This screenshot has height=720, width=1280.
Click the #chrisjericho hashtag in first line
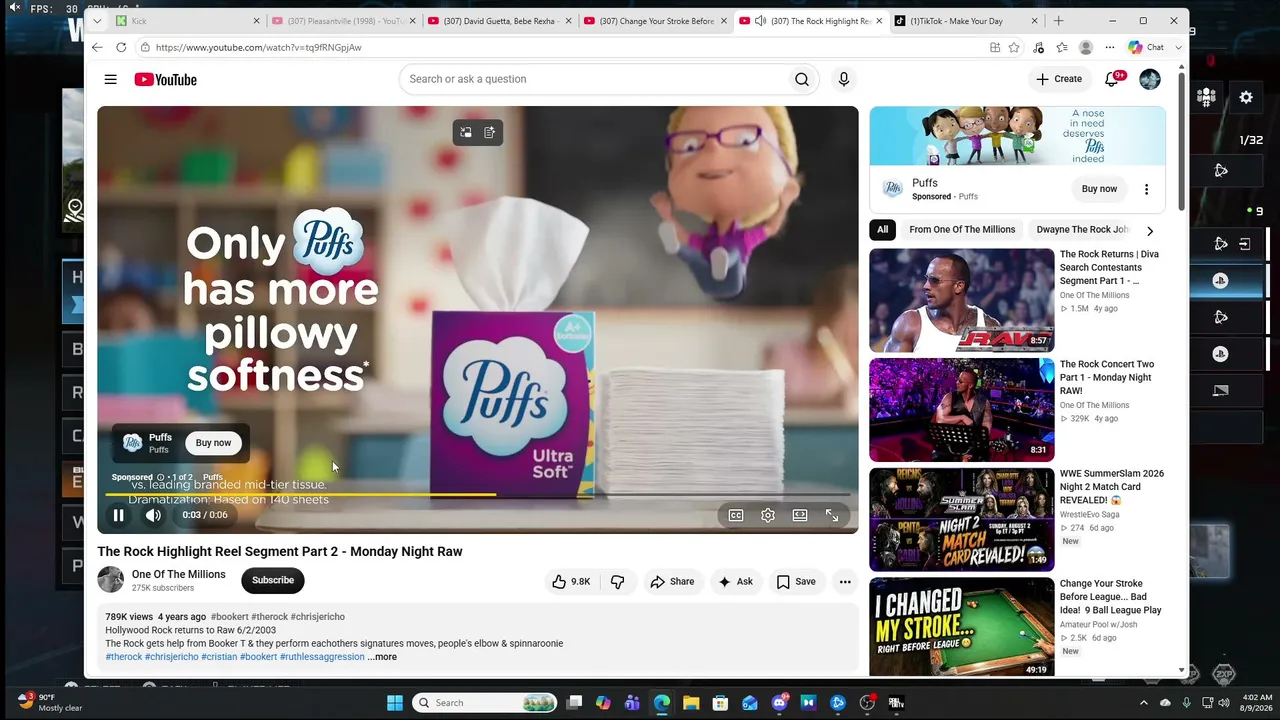click(318, 617)
